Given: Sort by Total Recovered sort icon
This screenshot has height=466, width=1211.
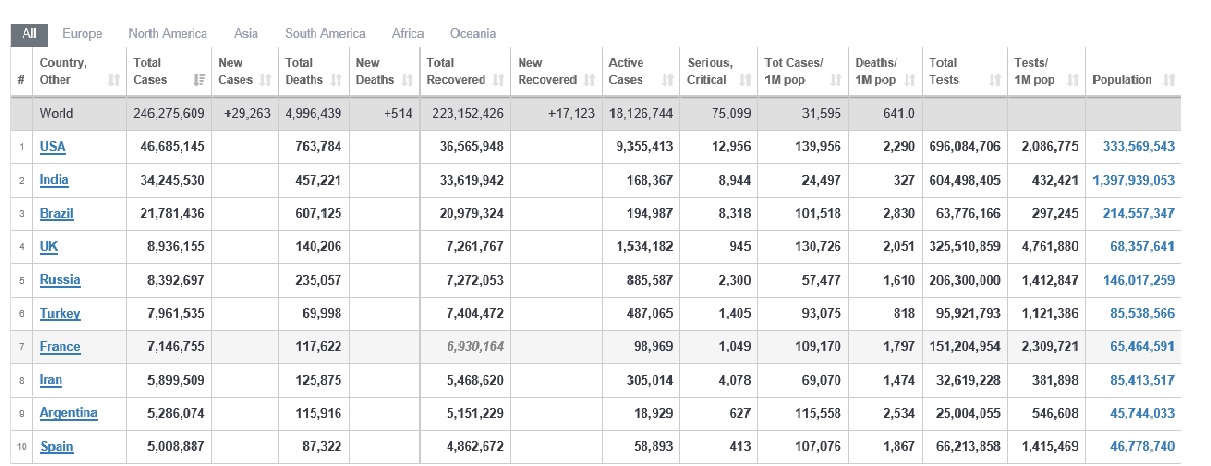Looking at the screenshot, I should click(x=499, y=80).
